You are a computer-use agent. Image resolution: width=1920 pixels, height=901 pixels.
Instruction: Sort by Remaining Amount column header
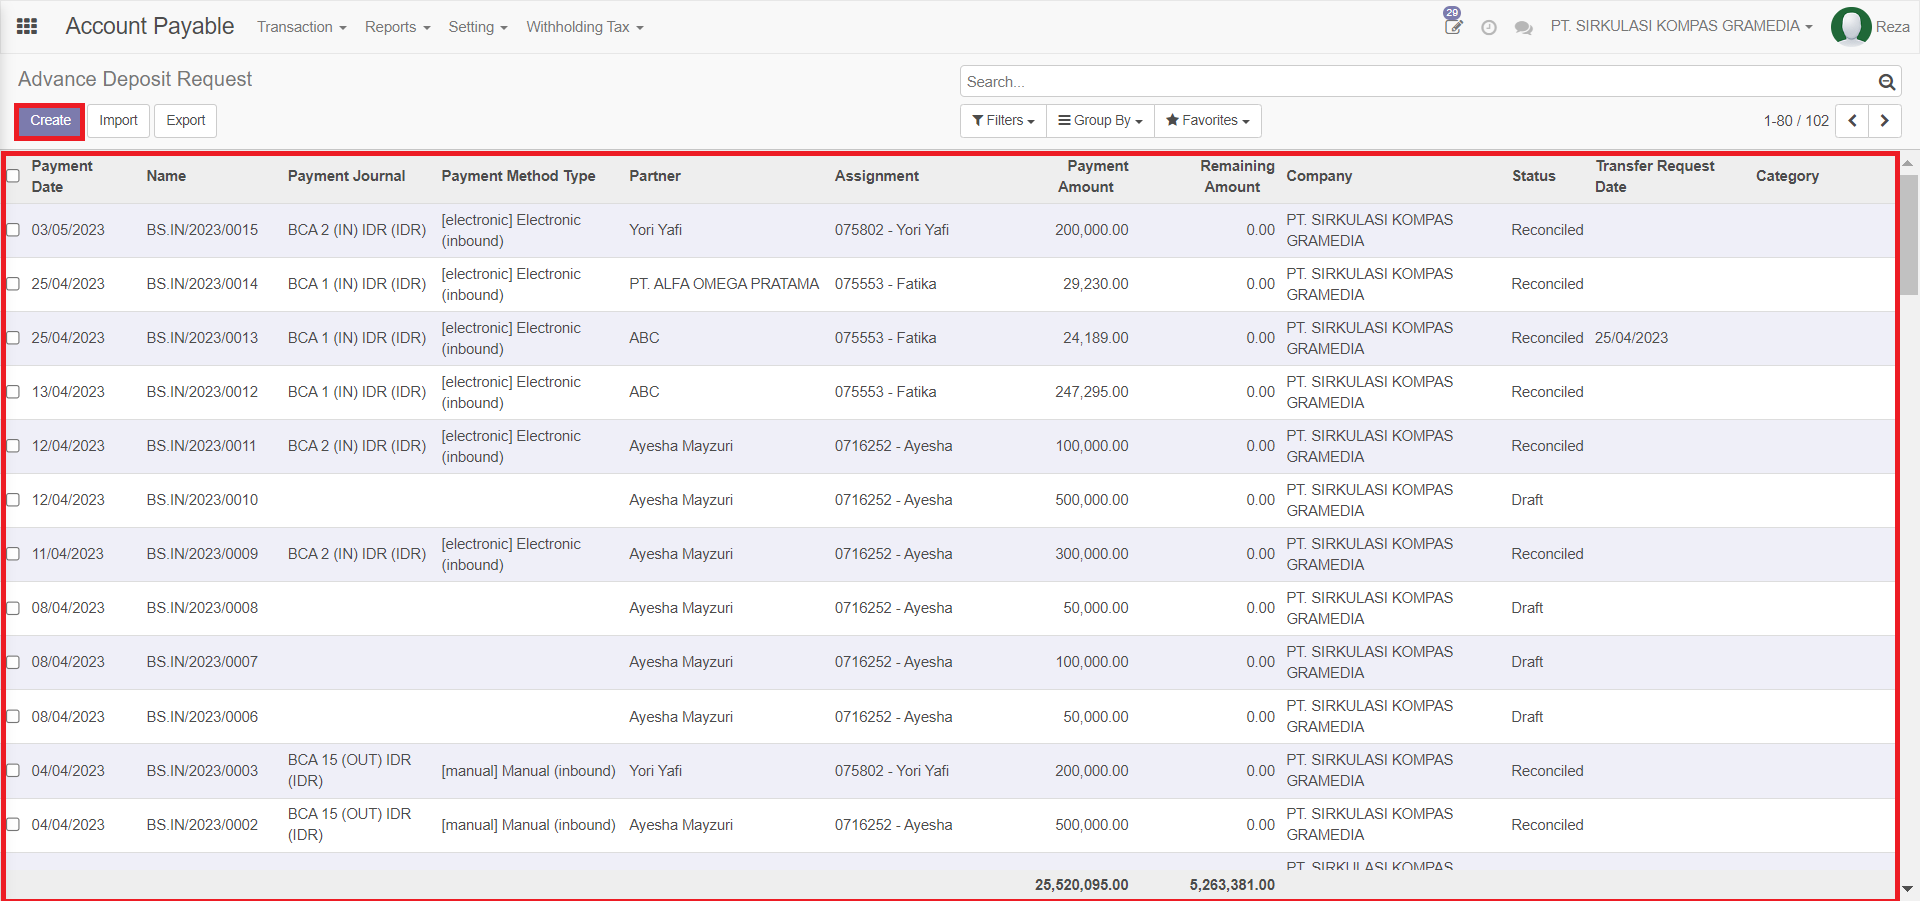click(x=1237, y=176)
